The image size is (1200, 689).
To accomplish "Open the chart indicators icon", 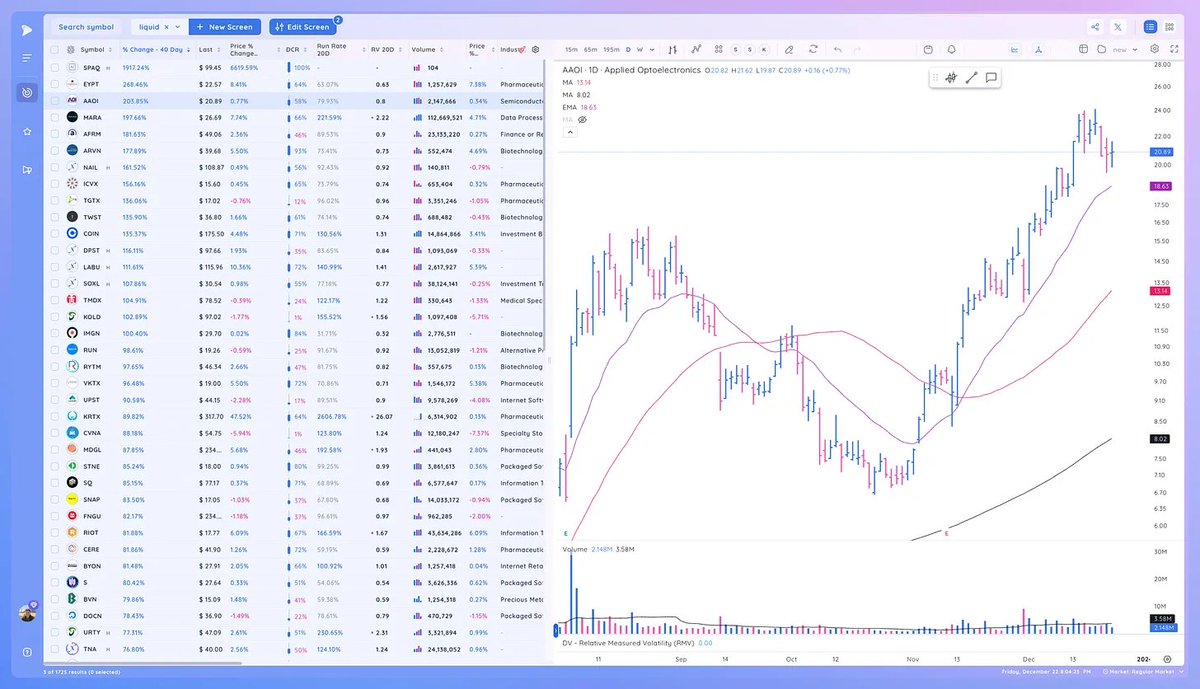I will (x=695, y=49).
